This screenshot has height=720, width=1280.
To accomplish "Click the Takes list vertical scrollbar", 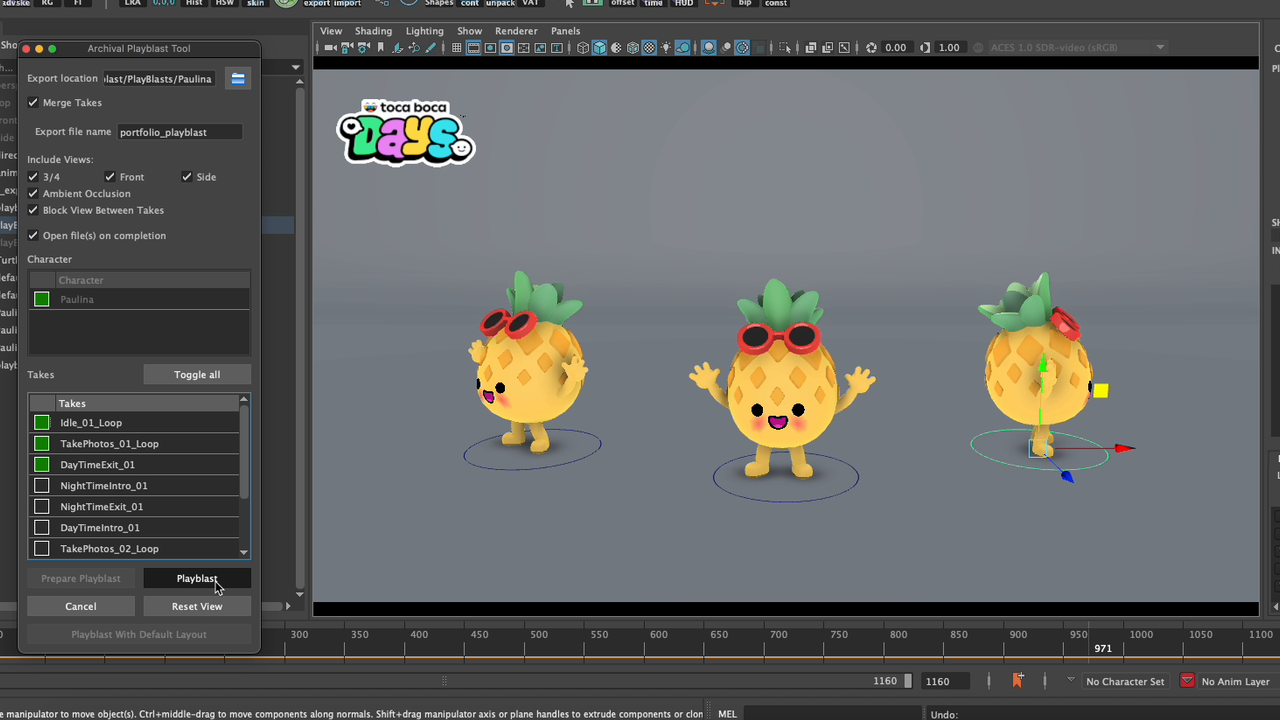I will [244, 452].
